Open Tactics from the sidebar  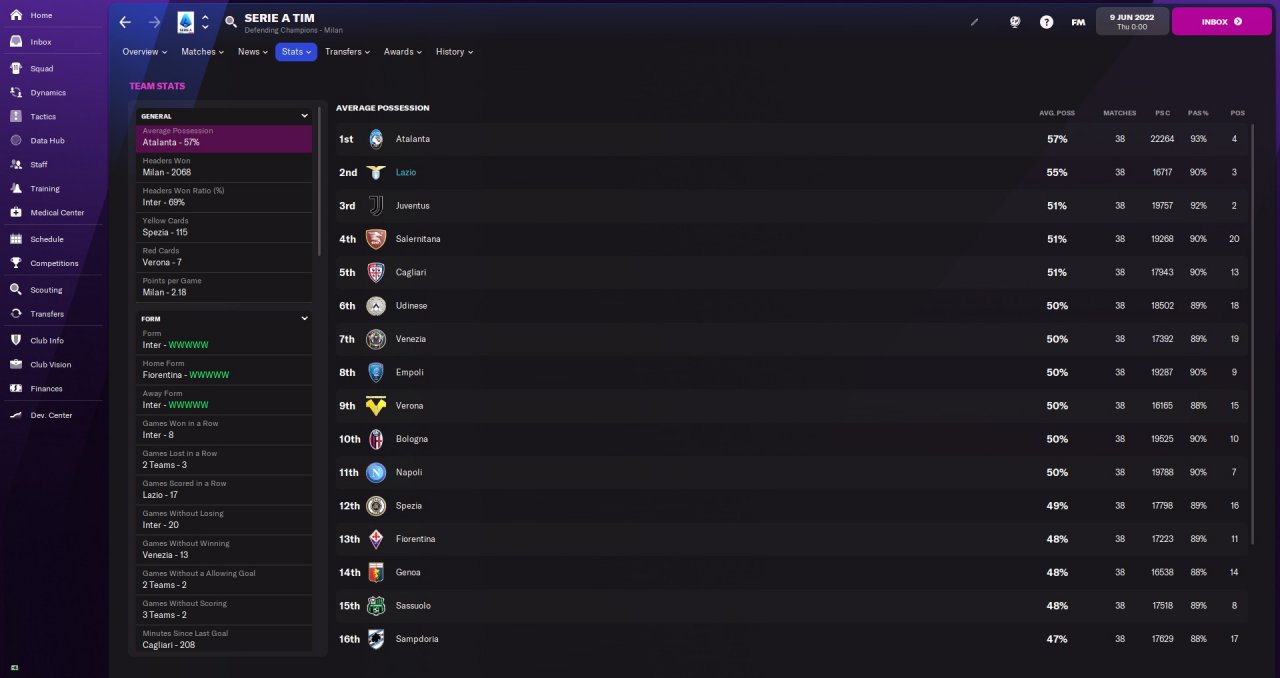point(43,117)
